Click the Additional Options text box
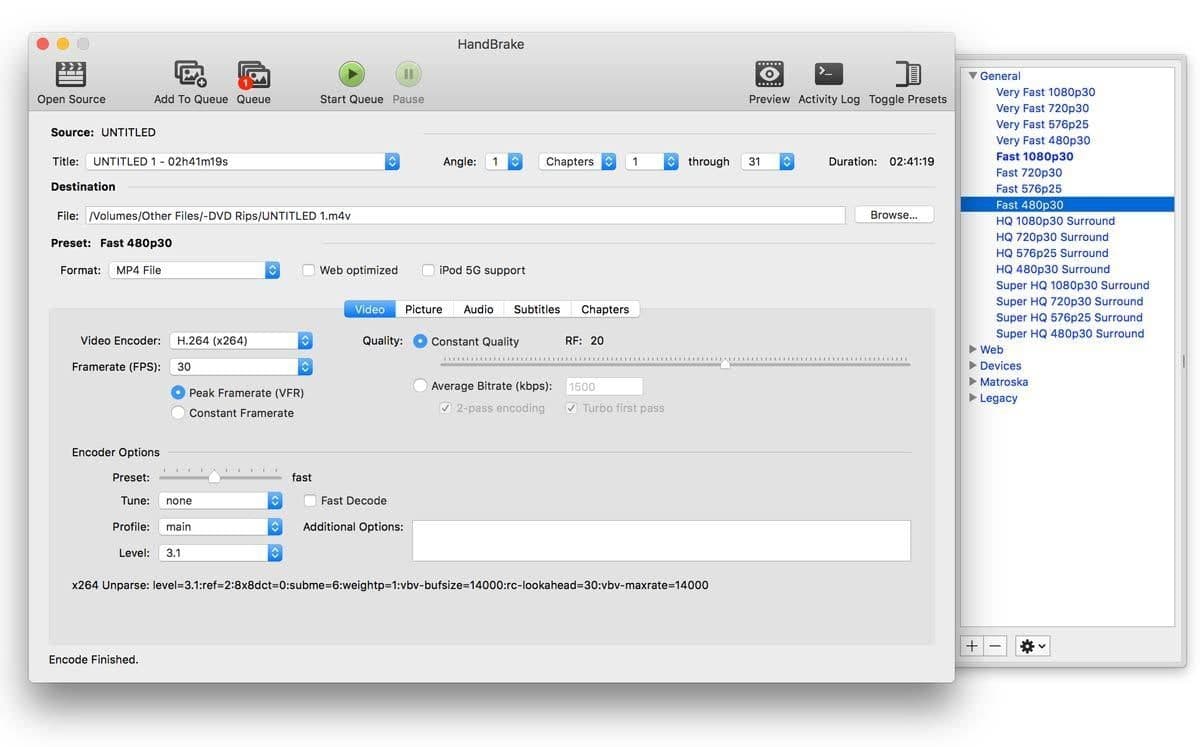This screenshot has height=747, width=1200. click(x=661, y=540)
